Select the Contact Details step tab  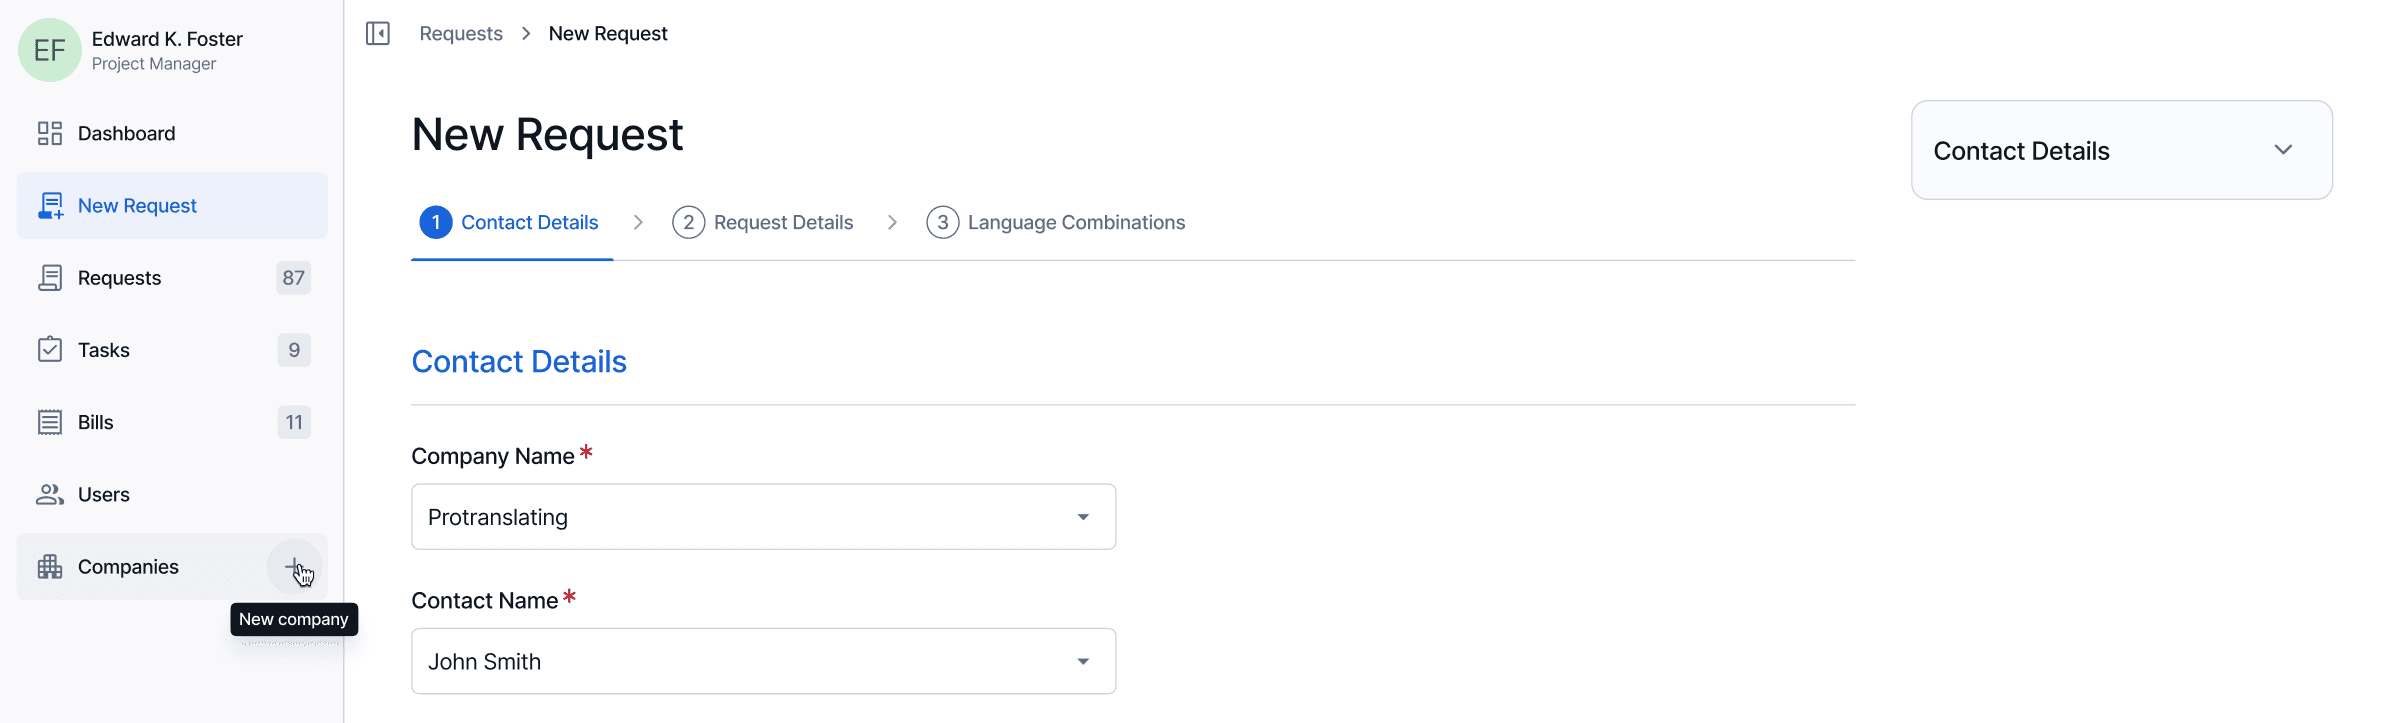click(510, 222)
